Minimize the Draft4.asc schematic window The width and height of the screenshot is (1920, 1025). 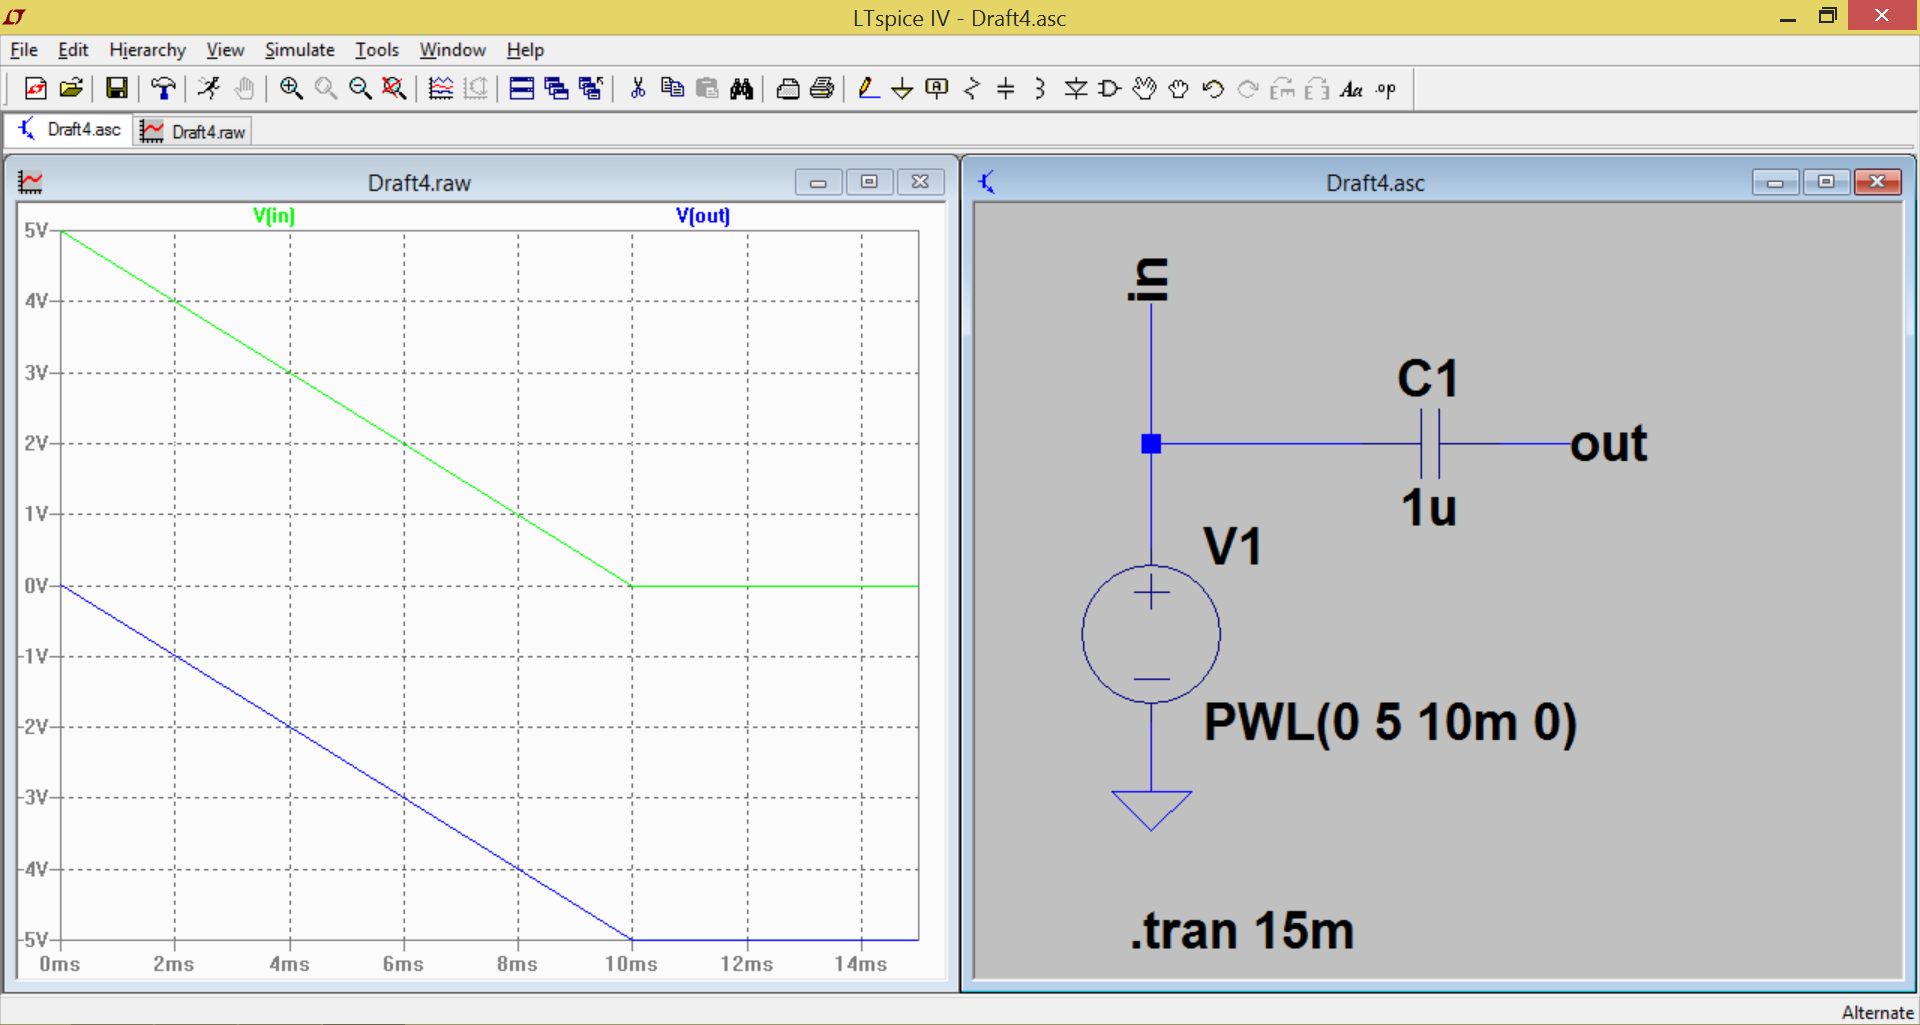(x=1775, y=182)
